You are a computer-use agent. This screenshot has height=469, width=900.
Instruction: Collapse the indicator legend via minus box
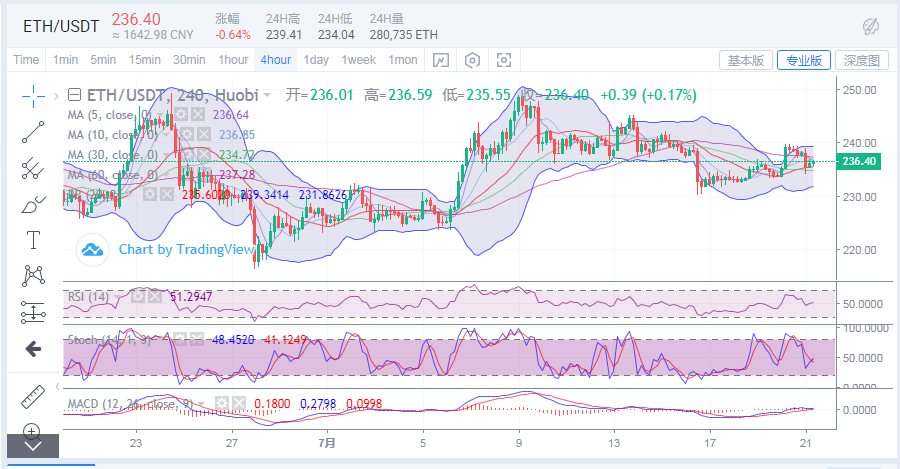74,95
